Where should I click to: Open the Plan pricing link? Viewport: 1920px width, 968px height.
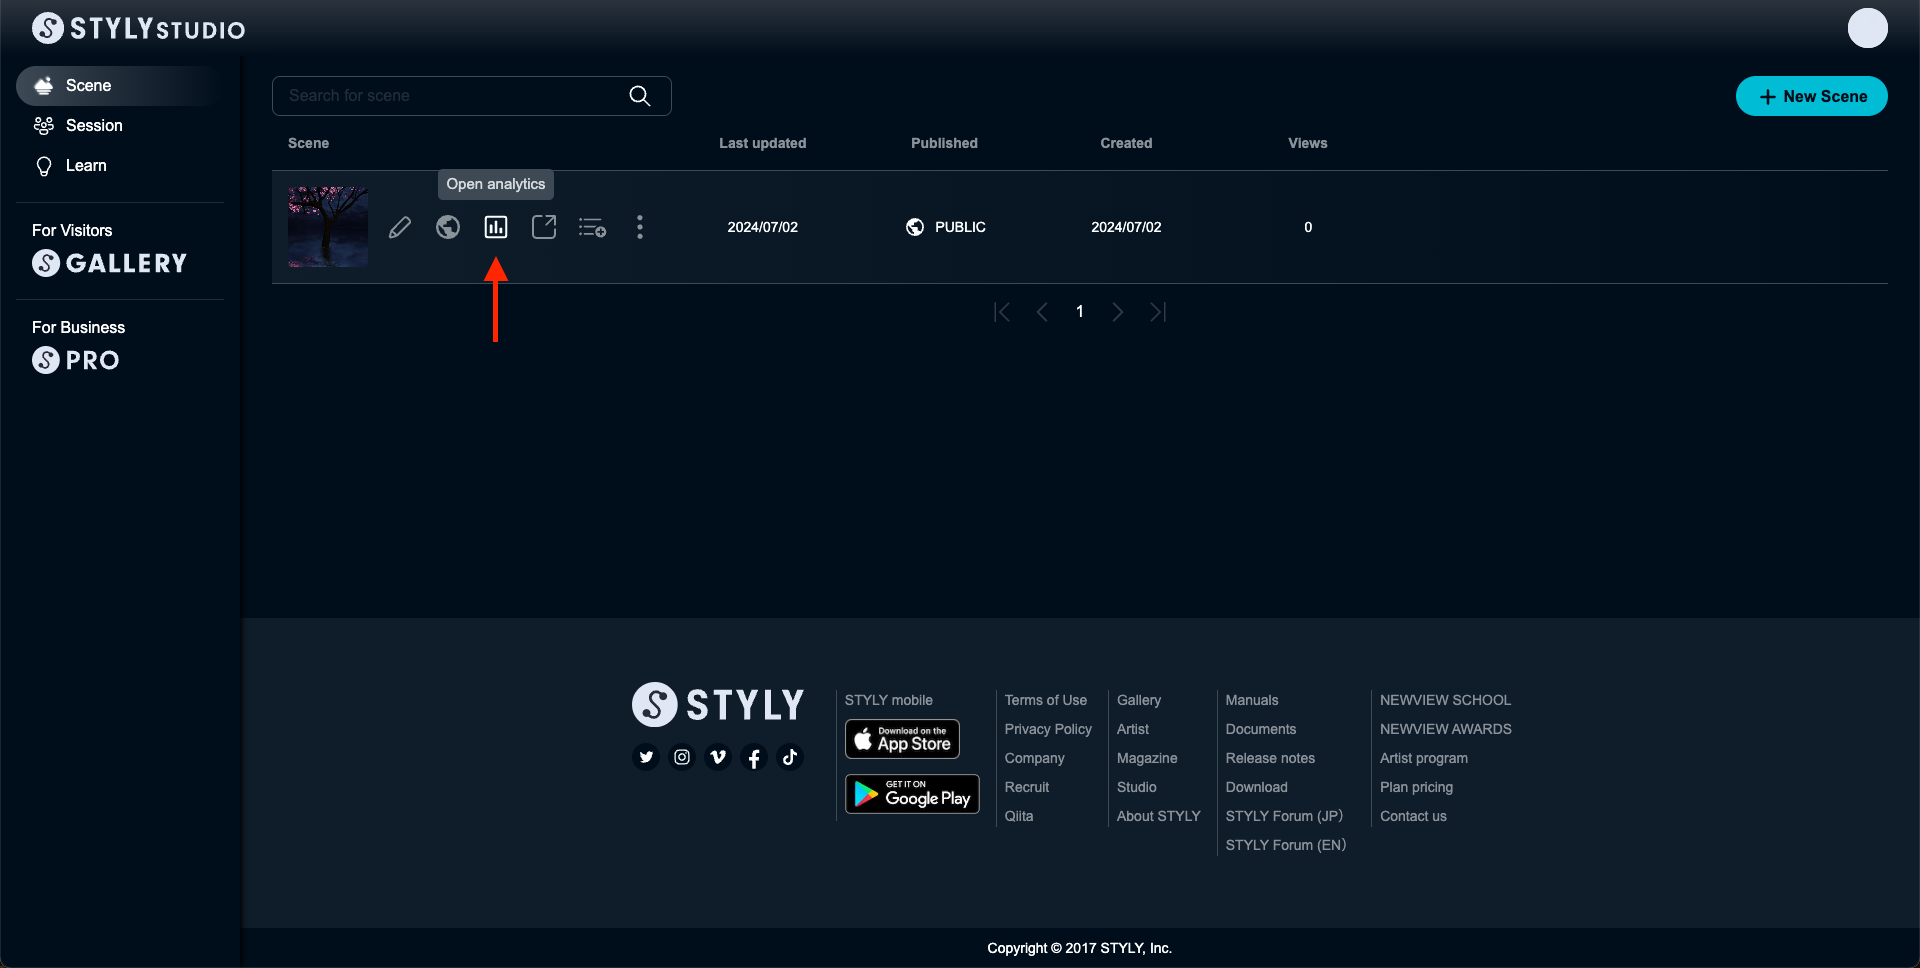pyautogui.click(x=1416, y=787)
